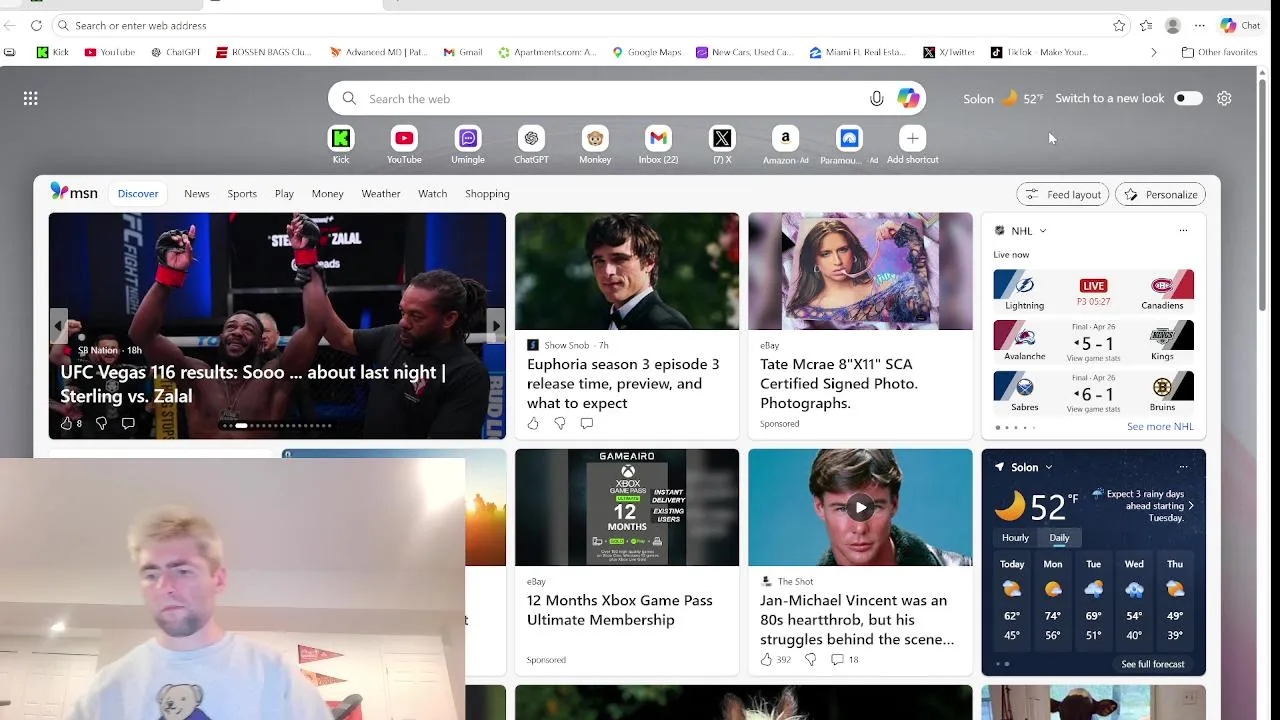Open the ChatGPT shortcut tile
The image size is (1280, 720).
point(531,138)
